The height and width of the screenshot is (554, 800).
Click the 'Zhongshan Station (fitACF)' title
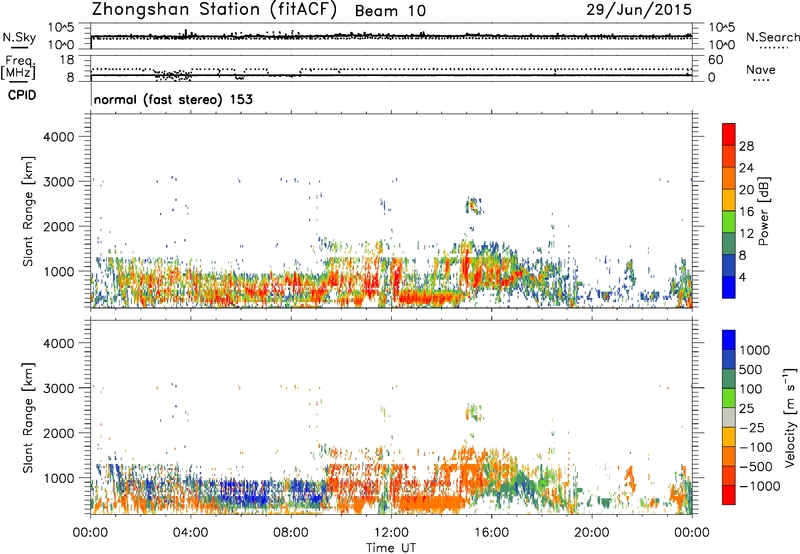pyautogui.click(x=214, y=10)
